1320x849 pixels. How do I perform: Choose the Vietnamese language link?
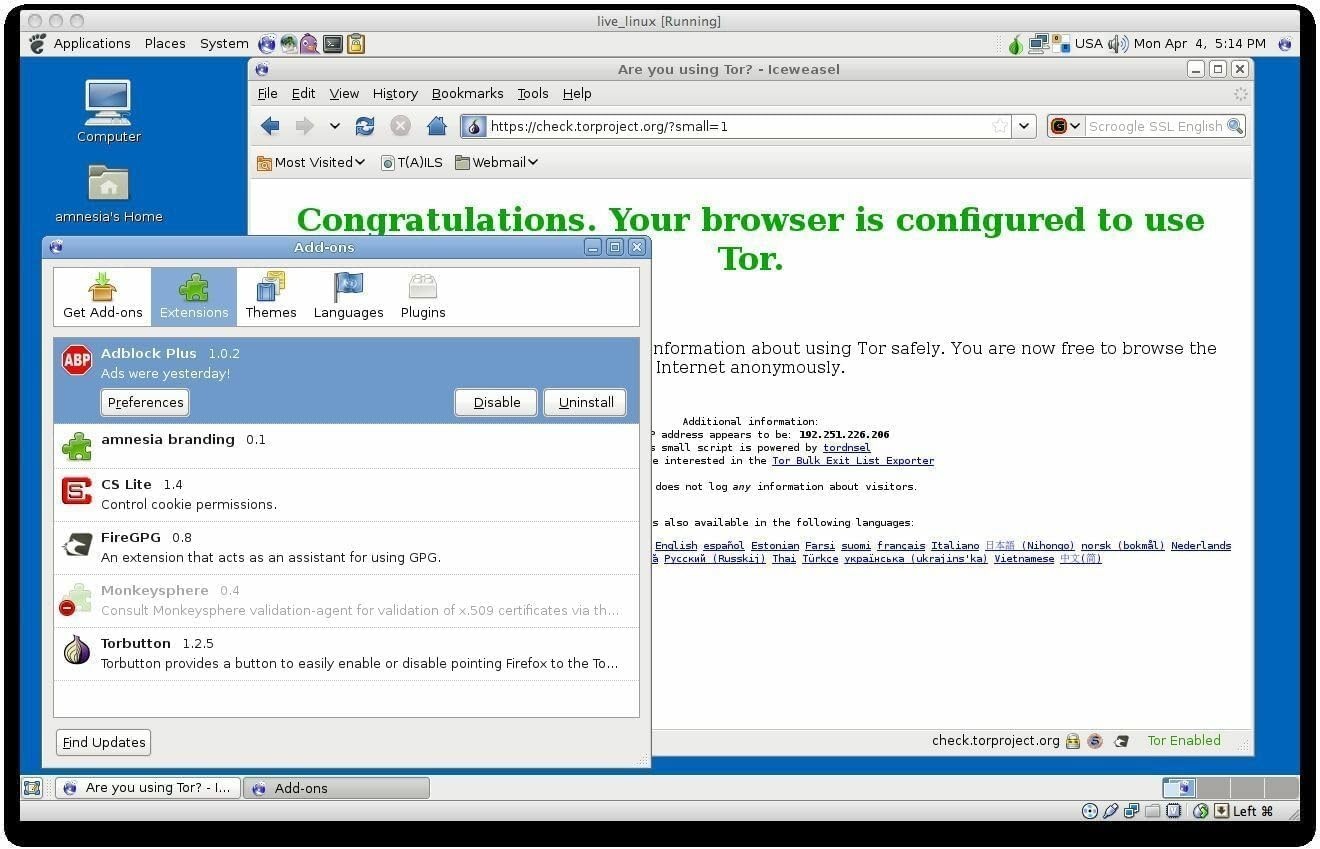click(1024, 558)
